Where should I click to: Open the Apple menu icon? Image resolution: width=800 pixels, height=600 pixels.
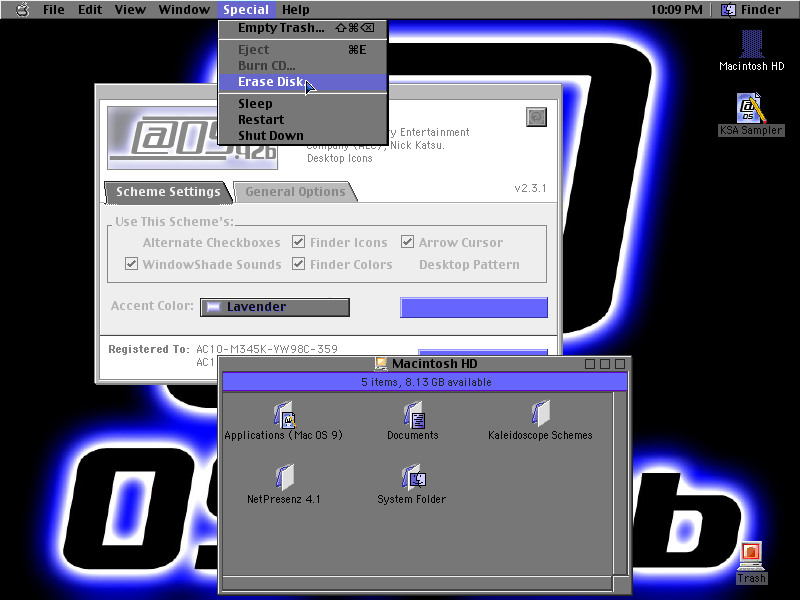(22, 10)
